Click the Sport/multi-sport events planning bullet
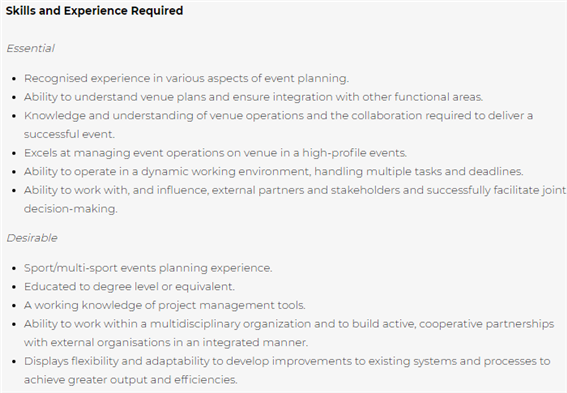This screenshot has height=393, width=567. pyautogui.click(x=148, y=268)
